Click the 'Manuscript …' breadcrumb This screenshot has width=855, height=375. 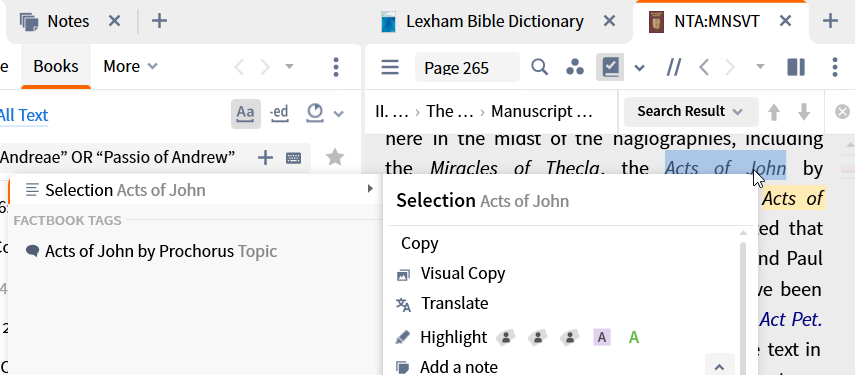click(541, 111)
